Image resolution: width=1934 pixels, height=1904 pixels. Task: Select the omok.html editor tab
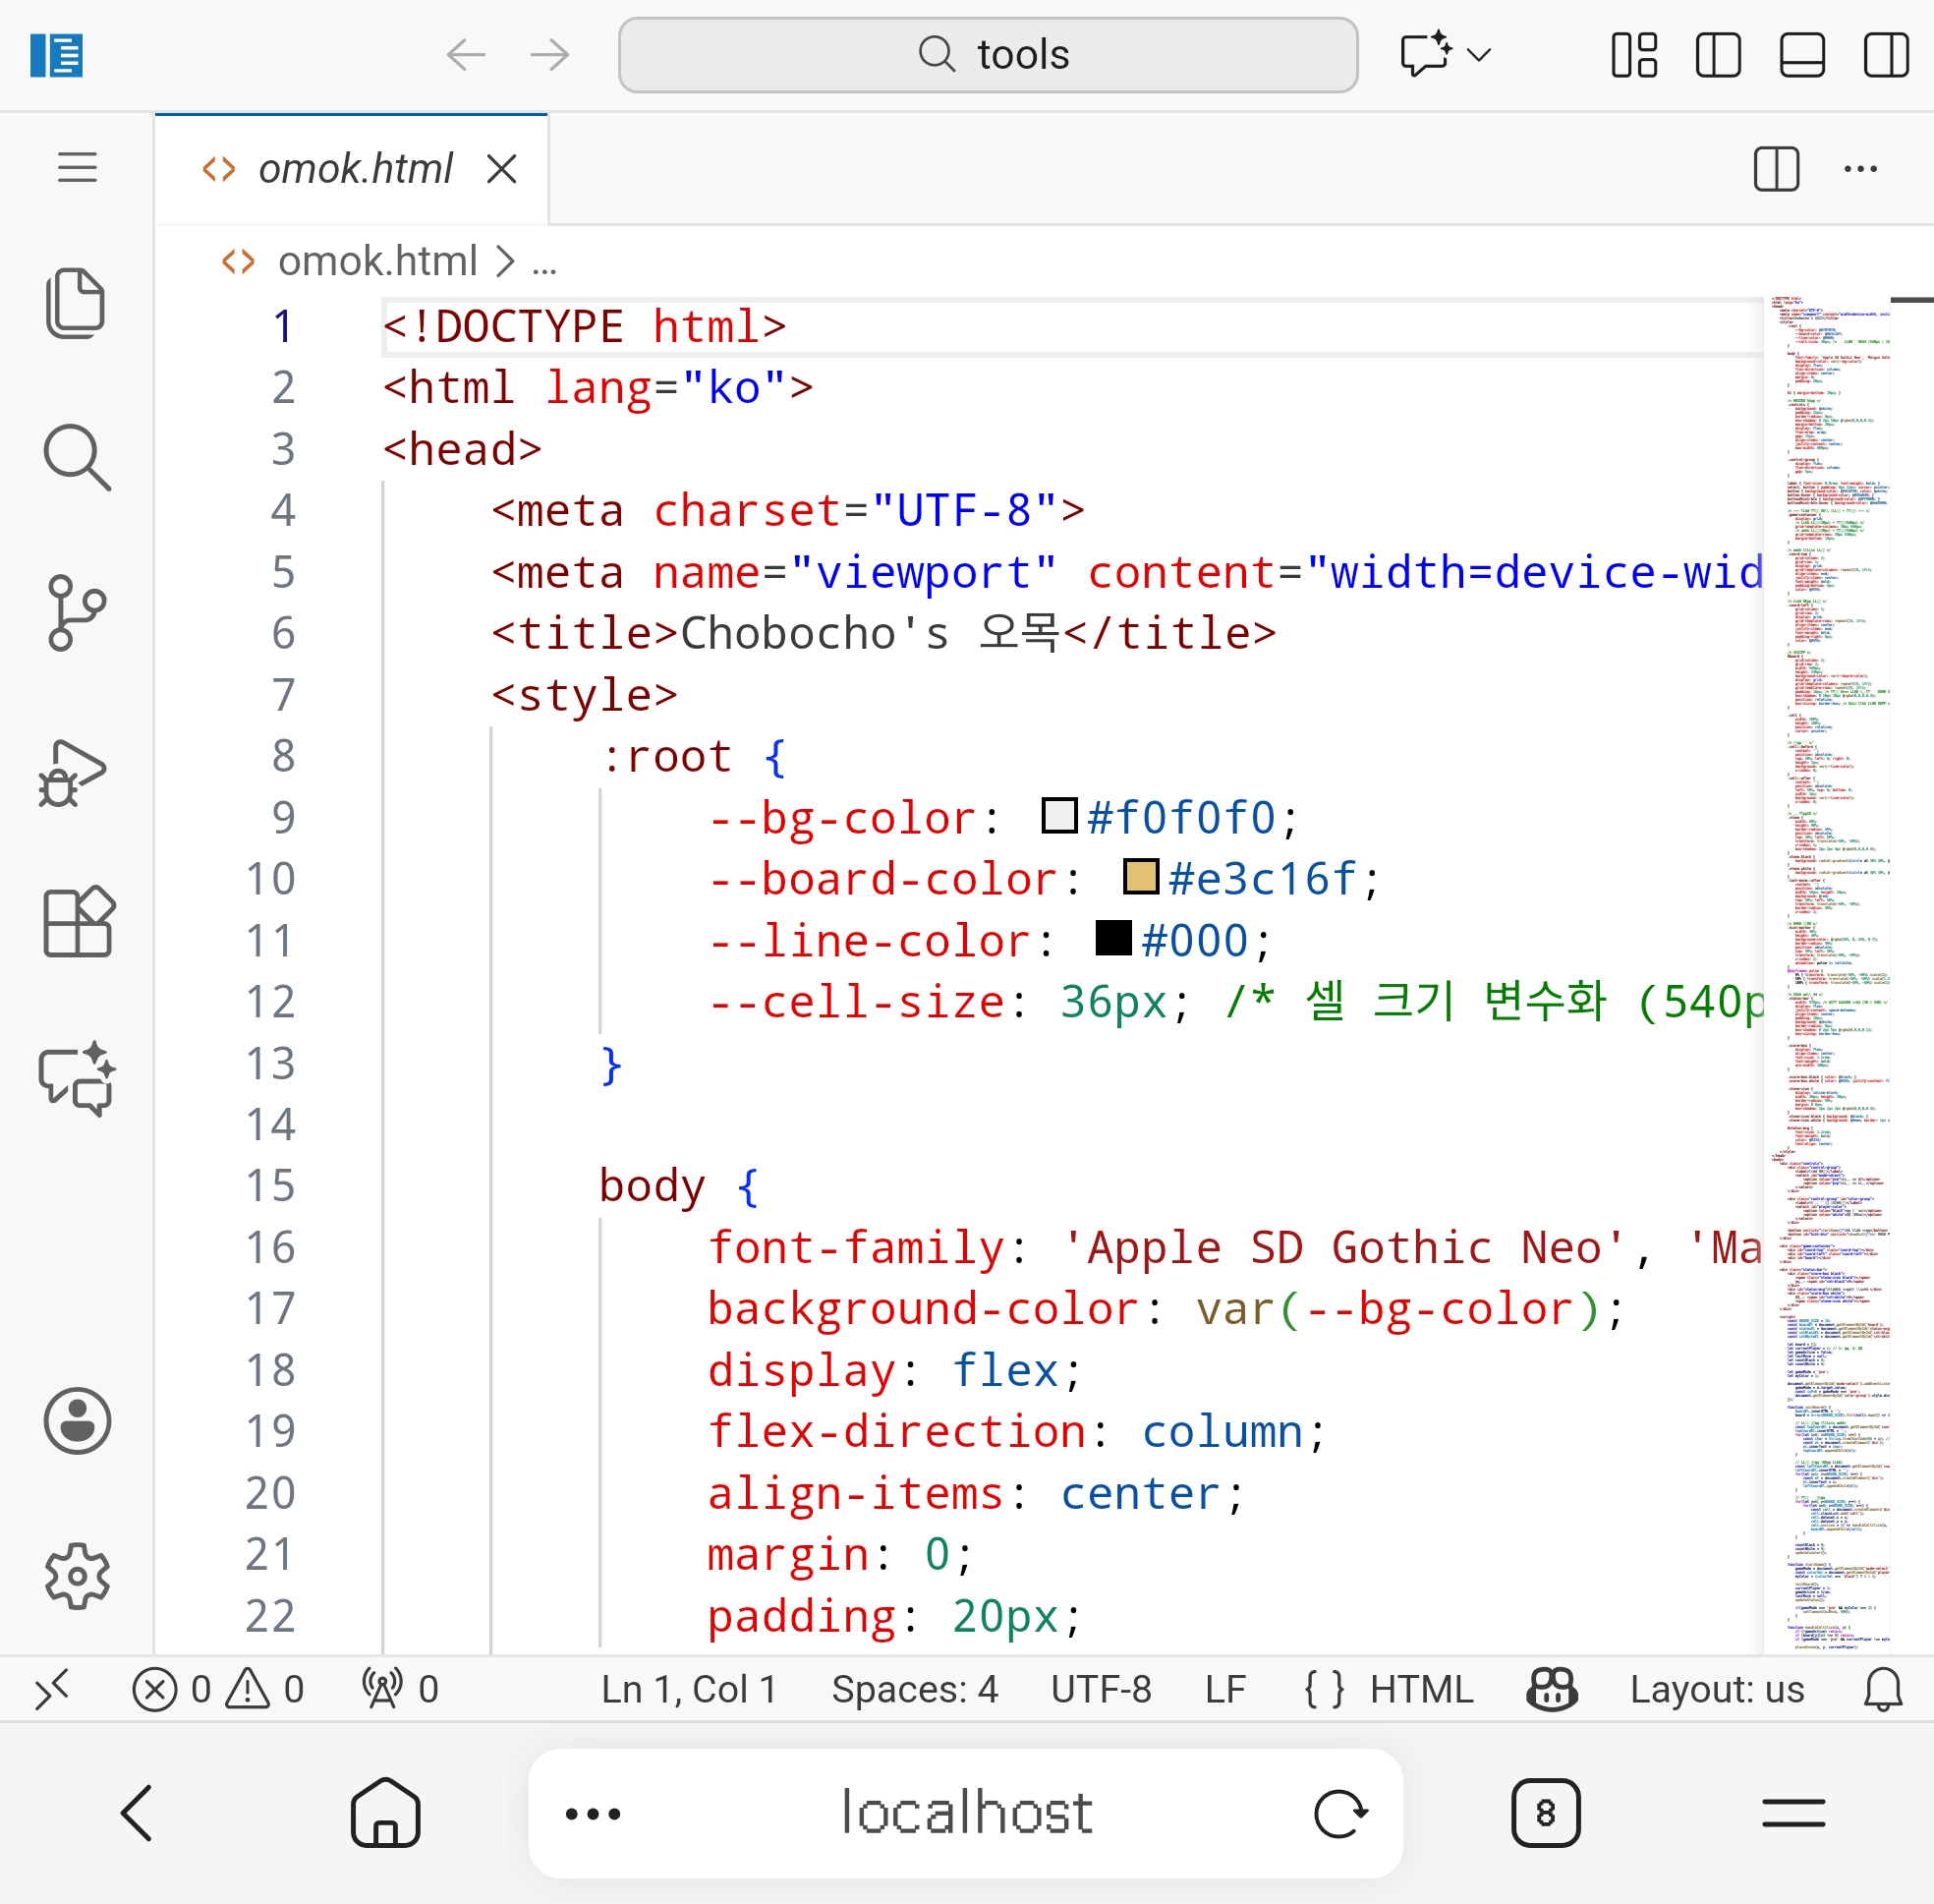[x=354, y=169]
